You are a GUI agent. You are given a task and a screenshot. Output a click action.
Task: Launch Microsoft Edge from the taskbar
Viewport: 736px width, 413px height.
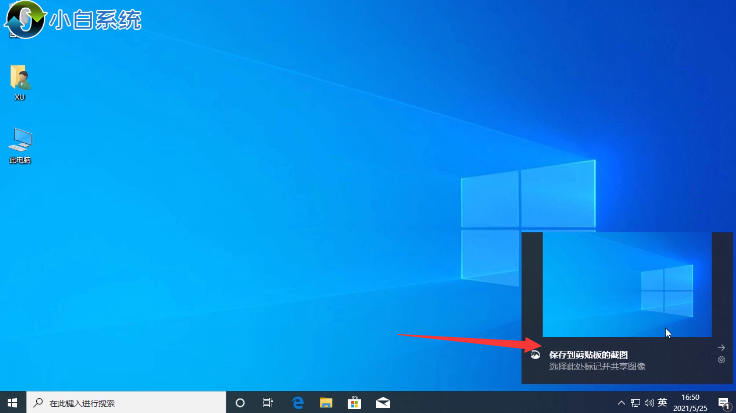pos(297,402)
